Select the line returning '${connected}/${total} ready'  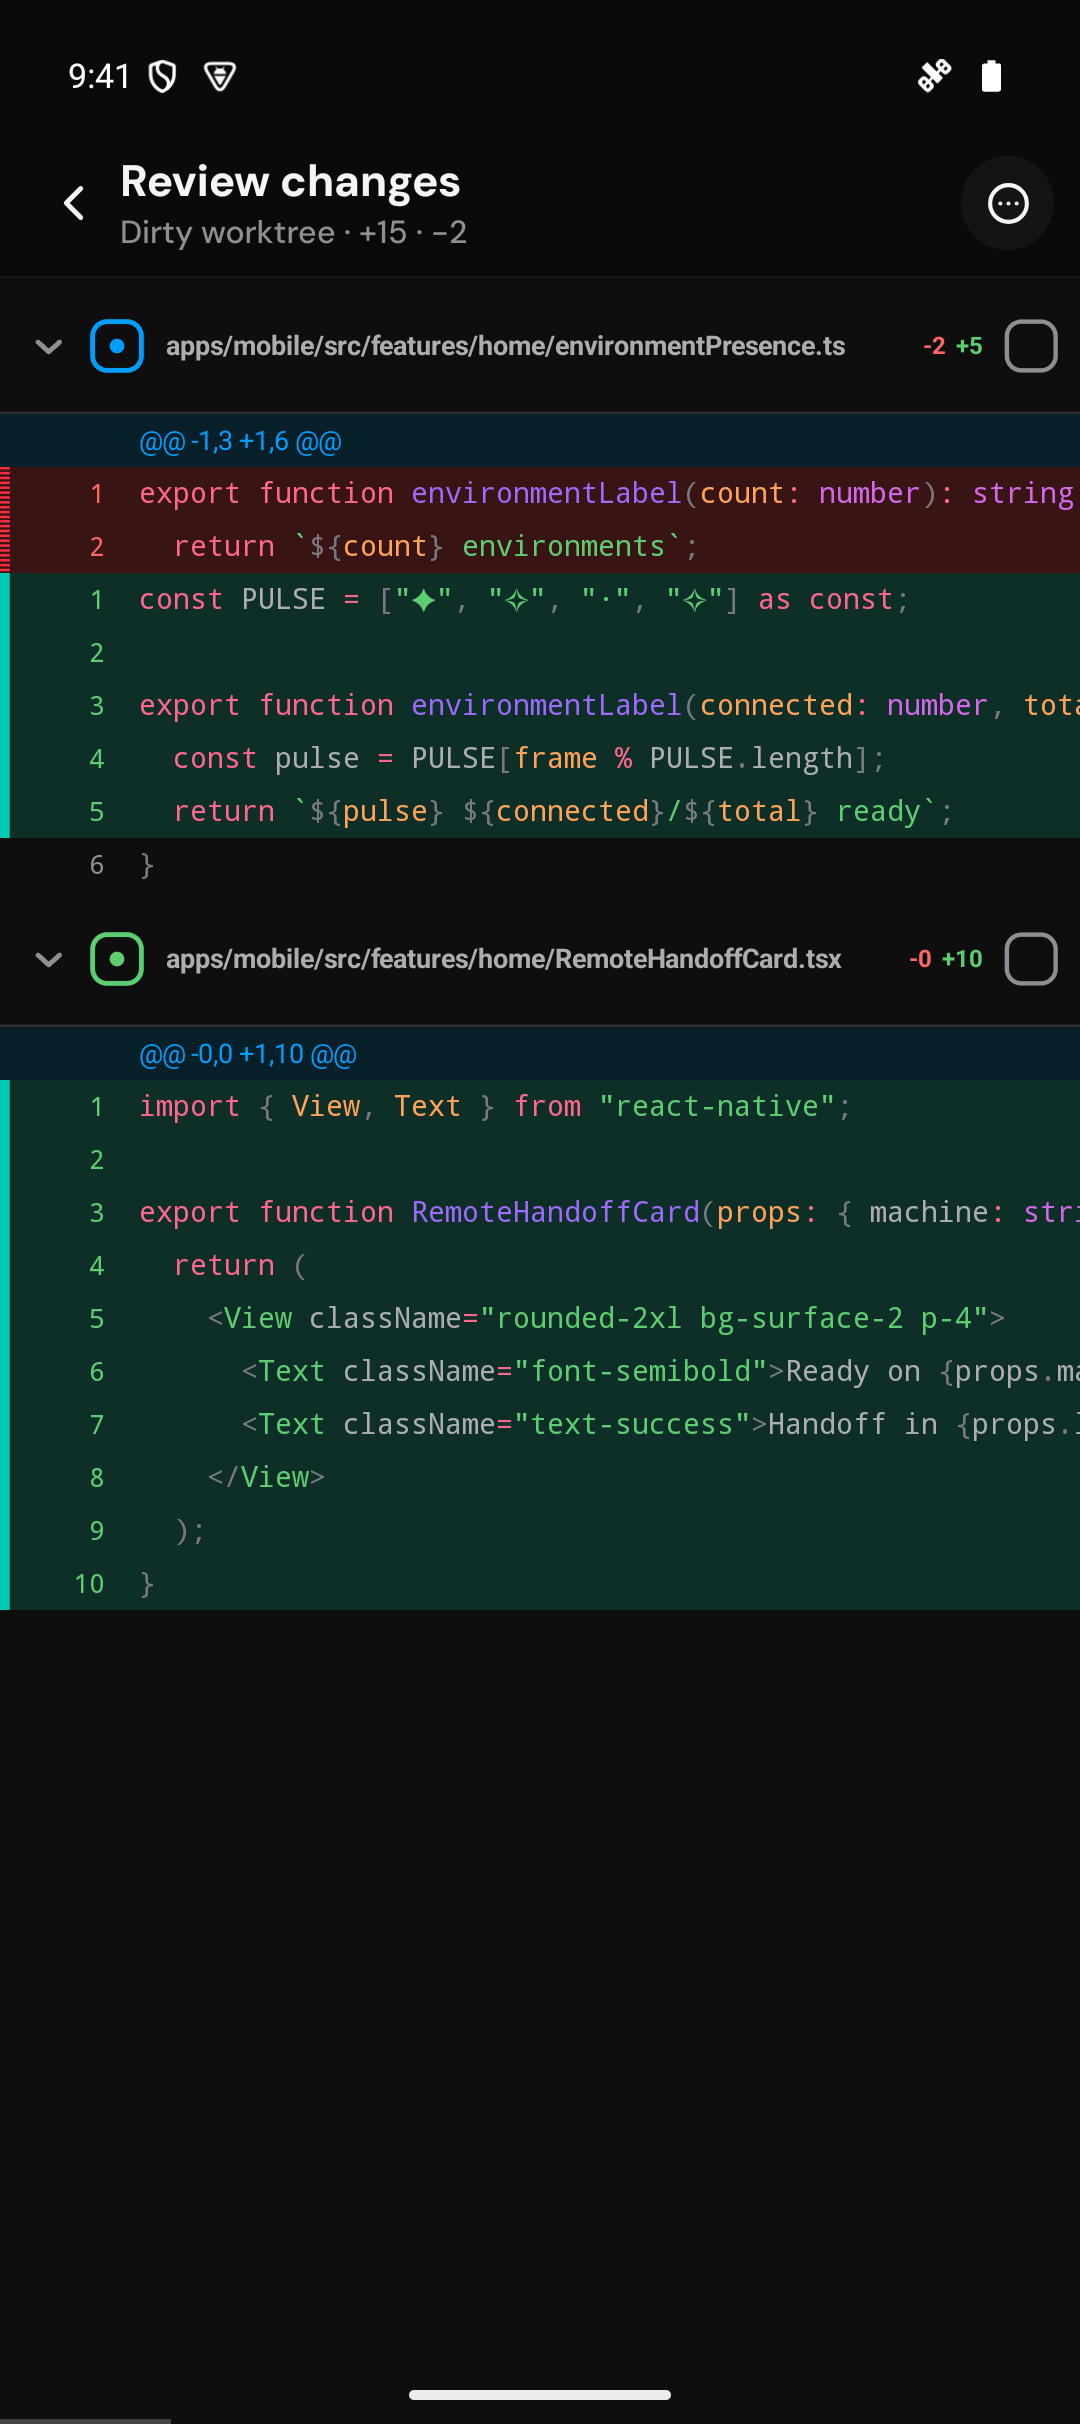[540, 811]
